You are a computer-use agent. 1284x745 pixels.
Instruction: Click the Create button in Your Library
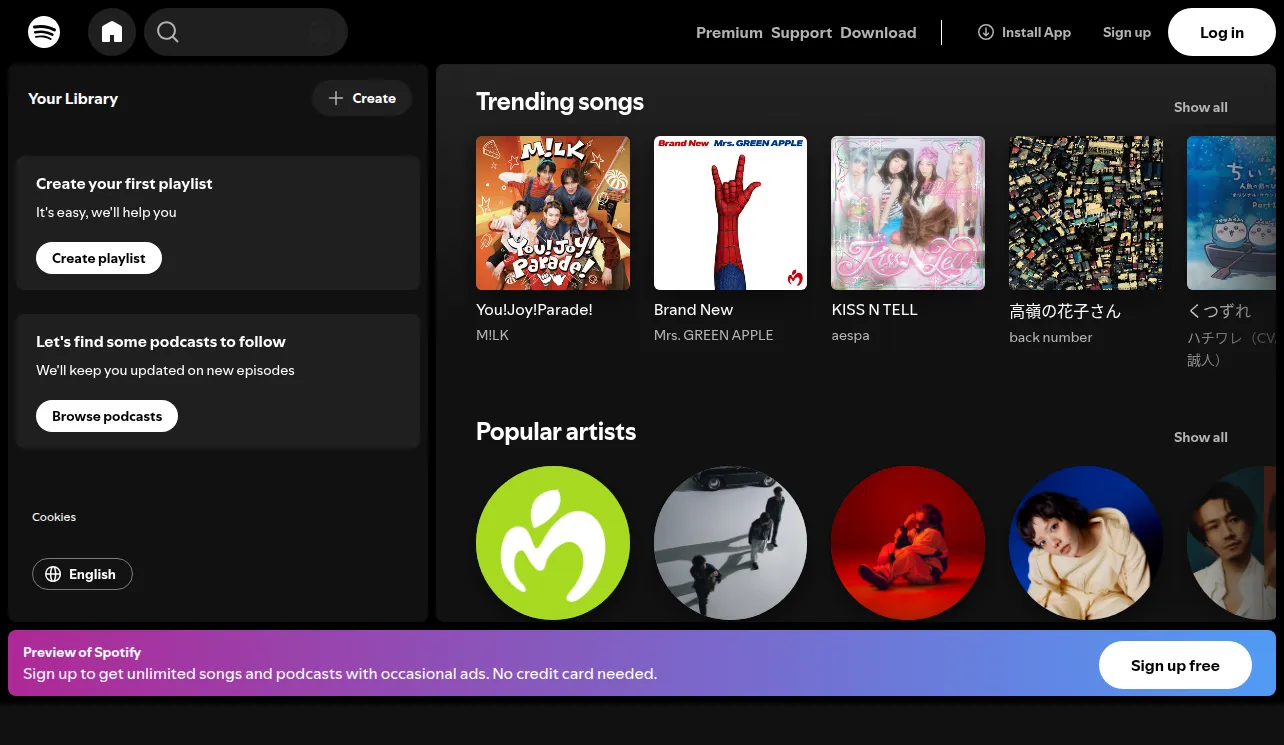(362, 98)
